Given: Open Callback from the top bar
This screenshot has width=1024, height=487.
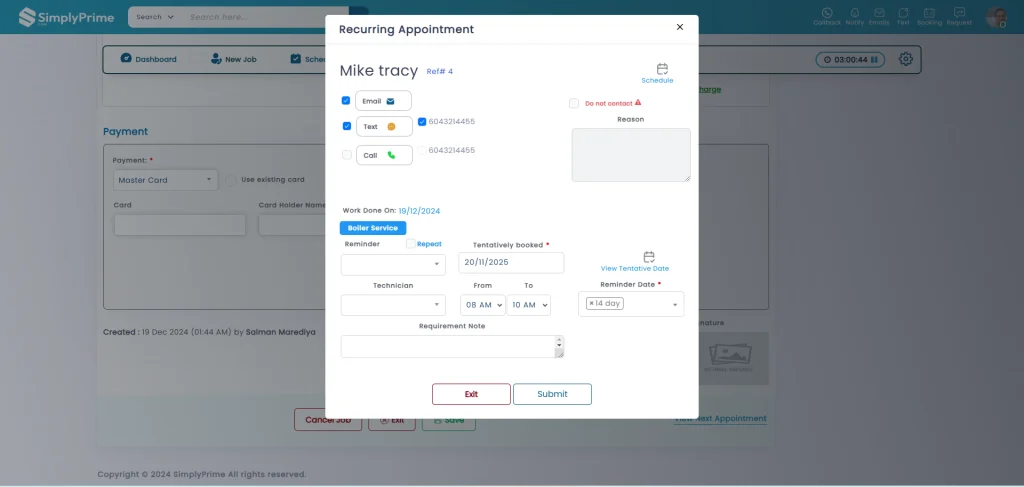Looking at the screenshot, I should click(827, 16).
